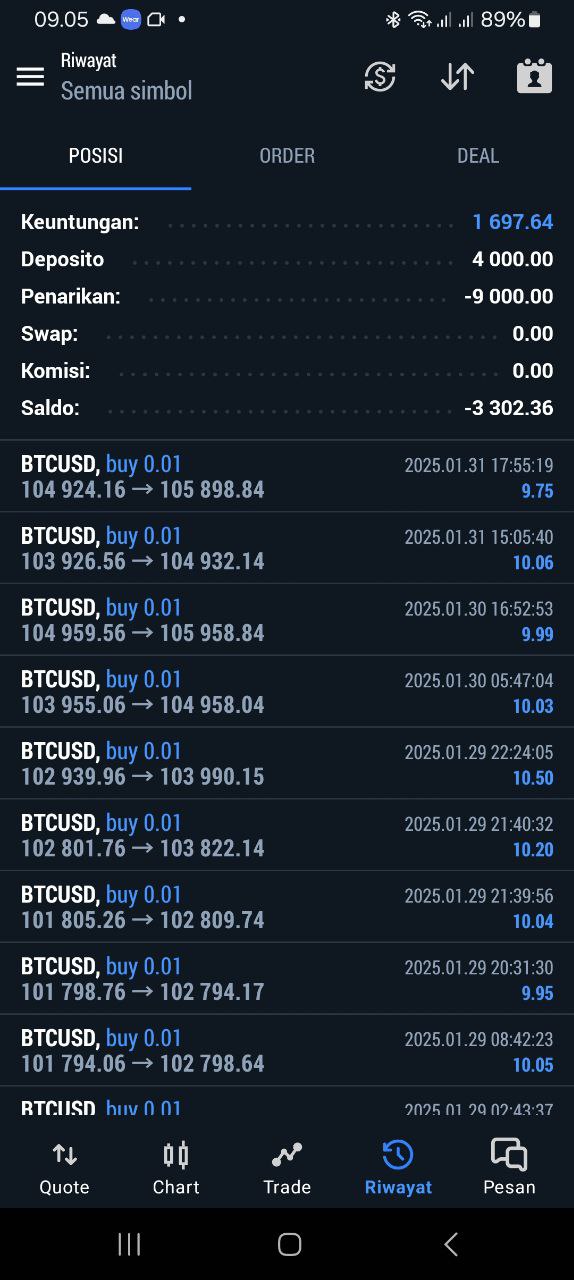Image resolution: width=574 pixels, height=1280 pixels.
Task: Expand the BTCUSD position with profit 10.50
Action: click(x=287, y=763)
